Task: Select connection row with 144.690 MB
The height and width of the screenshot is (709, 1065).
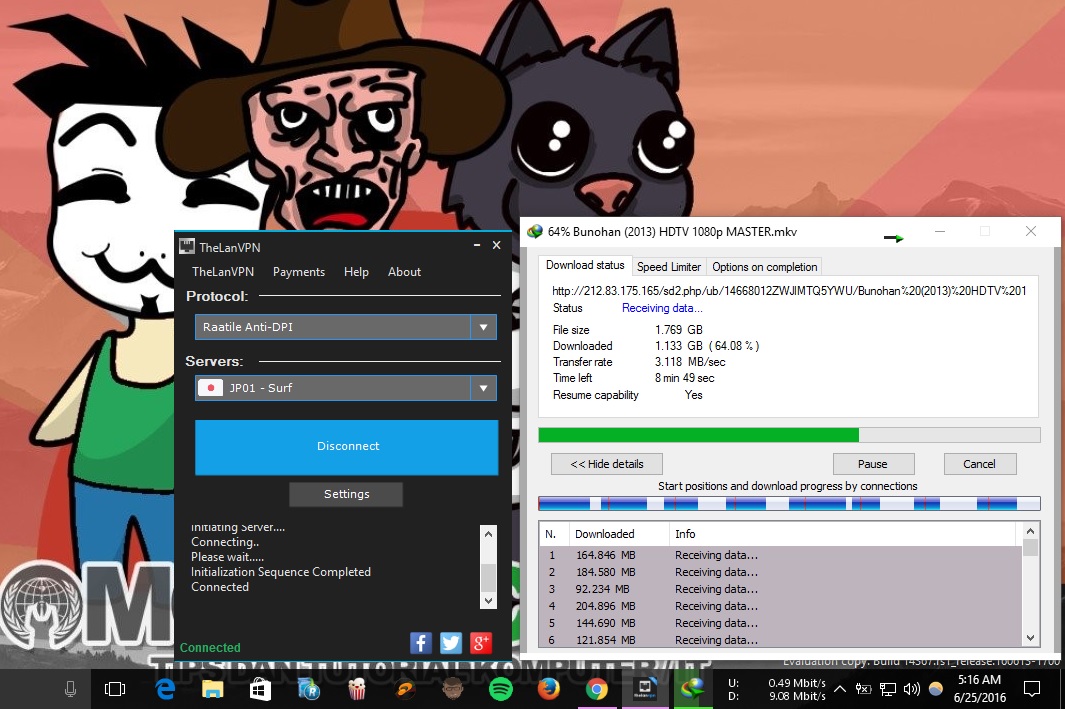Action: (x=780, y=623)
